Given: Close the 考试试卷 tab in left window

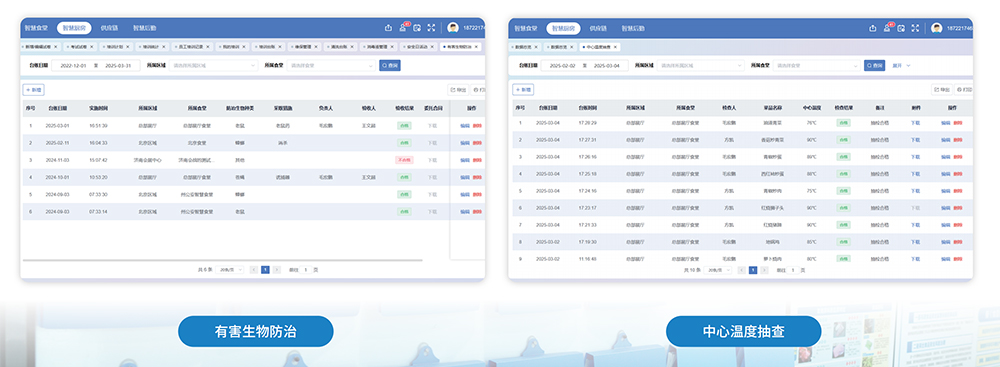Looking at the screenshot, I should coord(91,47).
